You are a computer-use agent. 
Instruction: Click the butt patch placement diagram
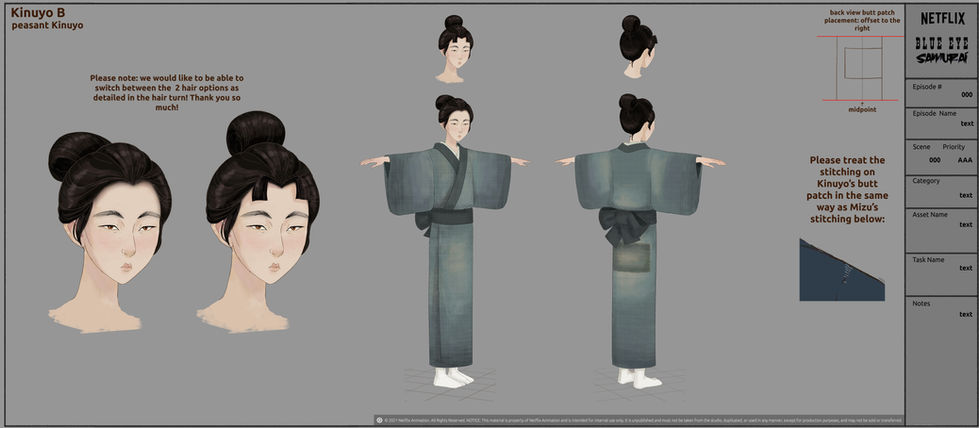pos(862,68)
